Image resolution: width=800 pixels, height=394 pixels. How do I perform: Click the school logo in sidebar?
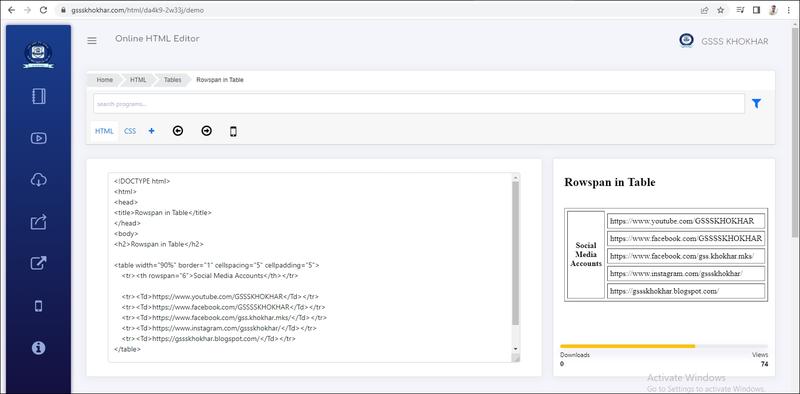(x=39, y=55)
